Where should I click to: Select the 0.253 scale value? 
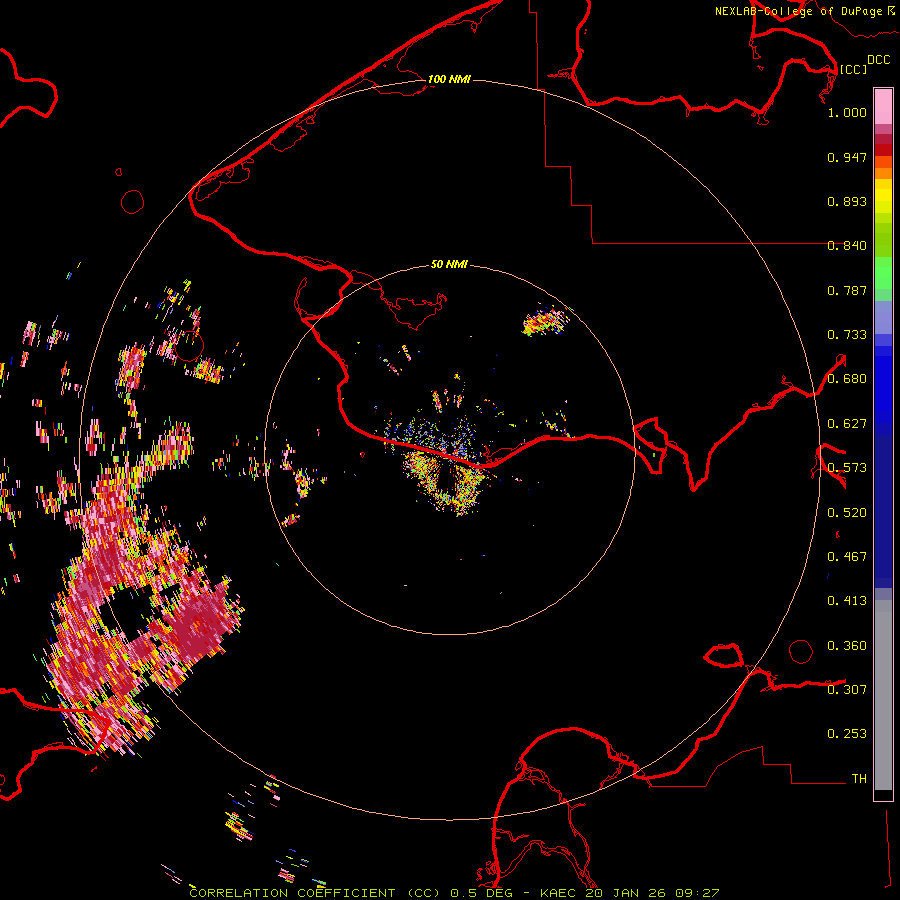847,734
